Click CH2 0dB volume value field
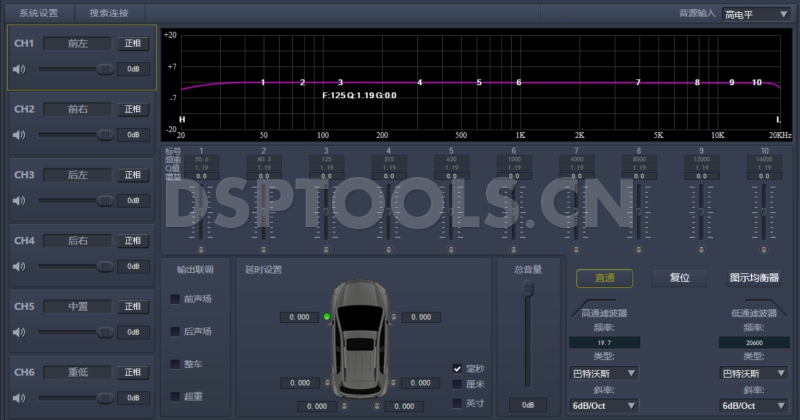Image resolution: width=800 pixels, height=420 pixels. [x=133, y=135]
